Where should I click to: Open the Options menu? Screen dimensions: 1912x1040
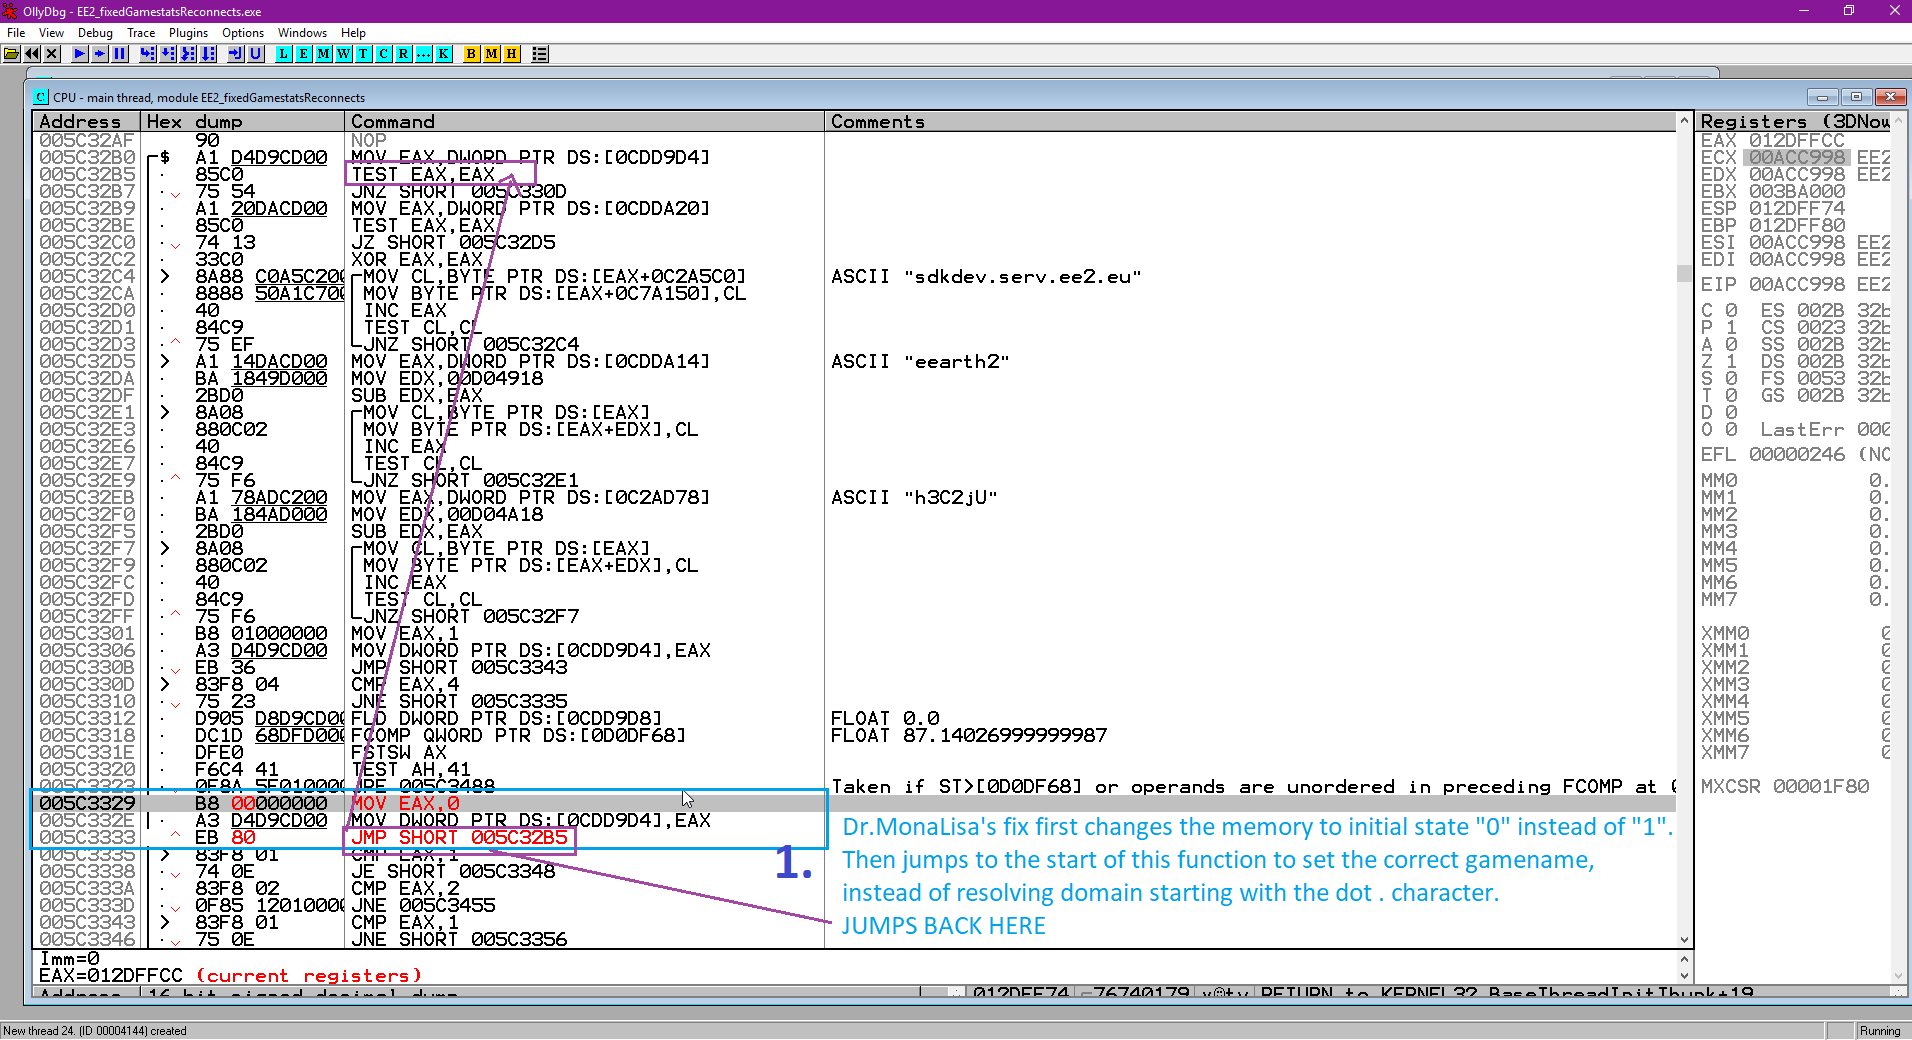pyautogui.click(x=243, y=33)
